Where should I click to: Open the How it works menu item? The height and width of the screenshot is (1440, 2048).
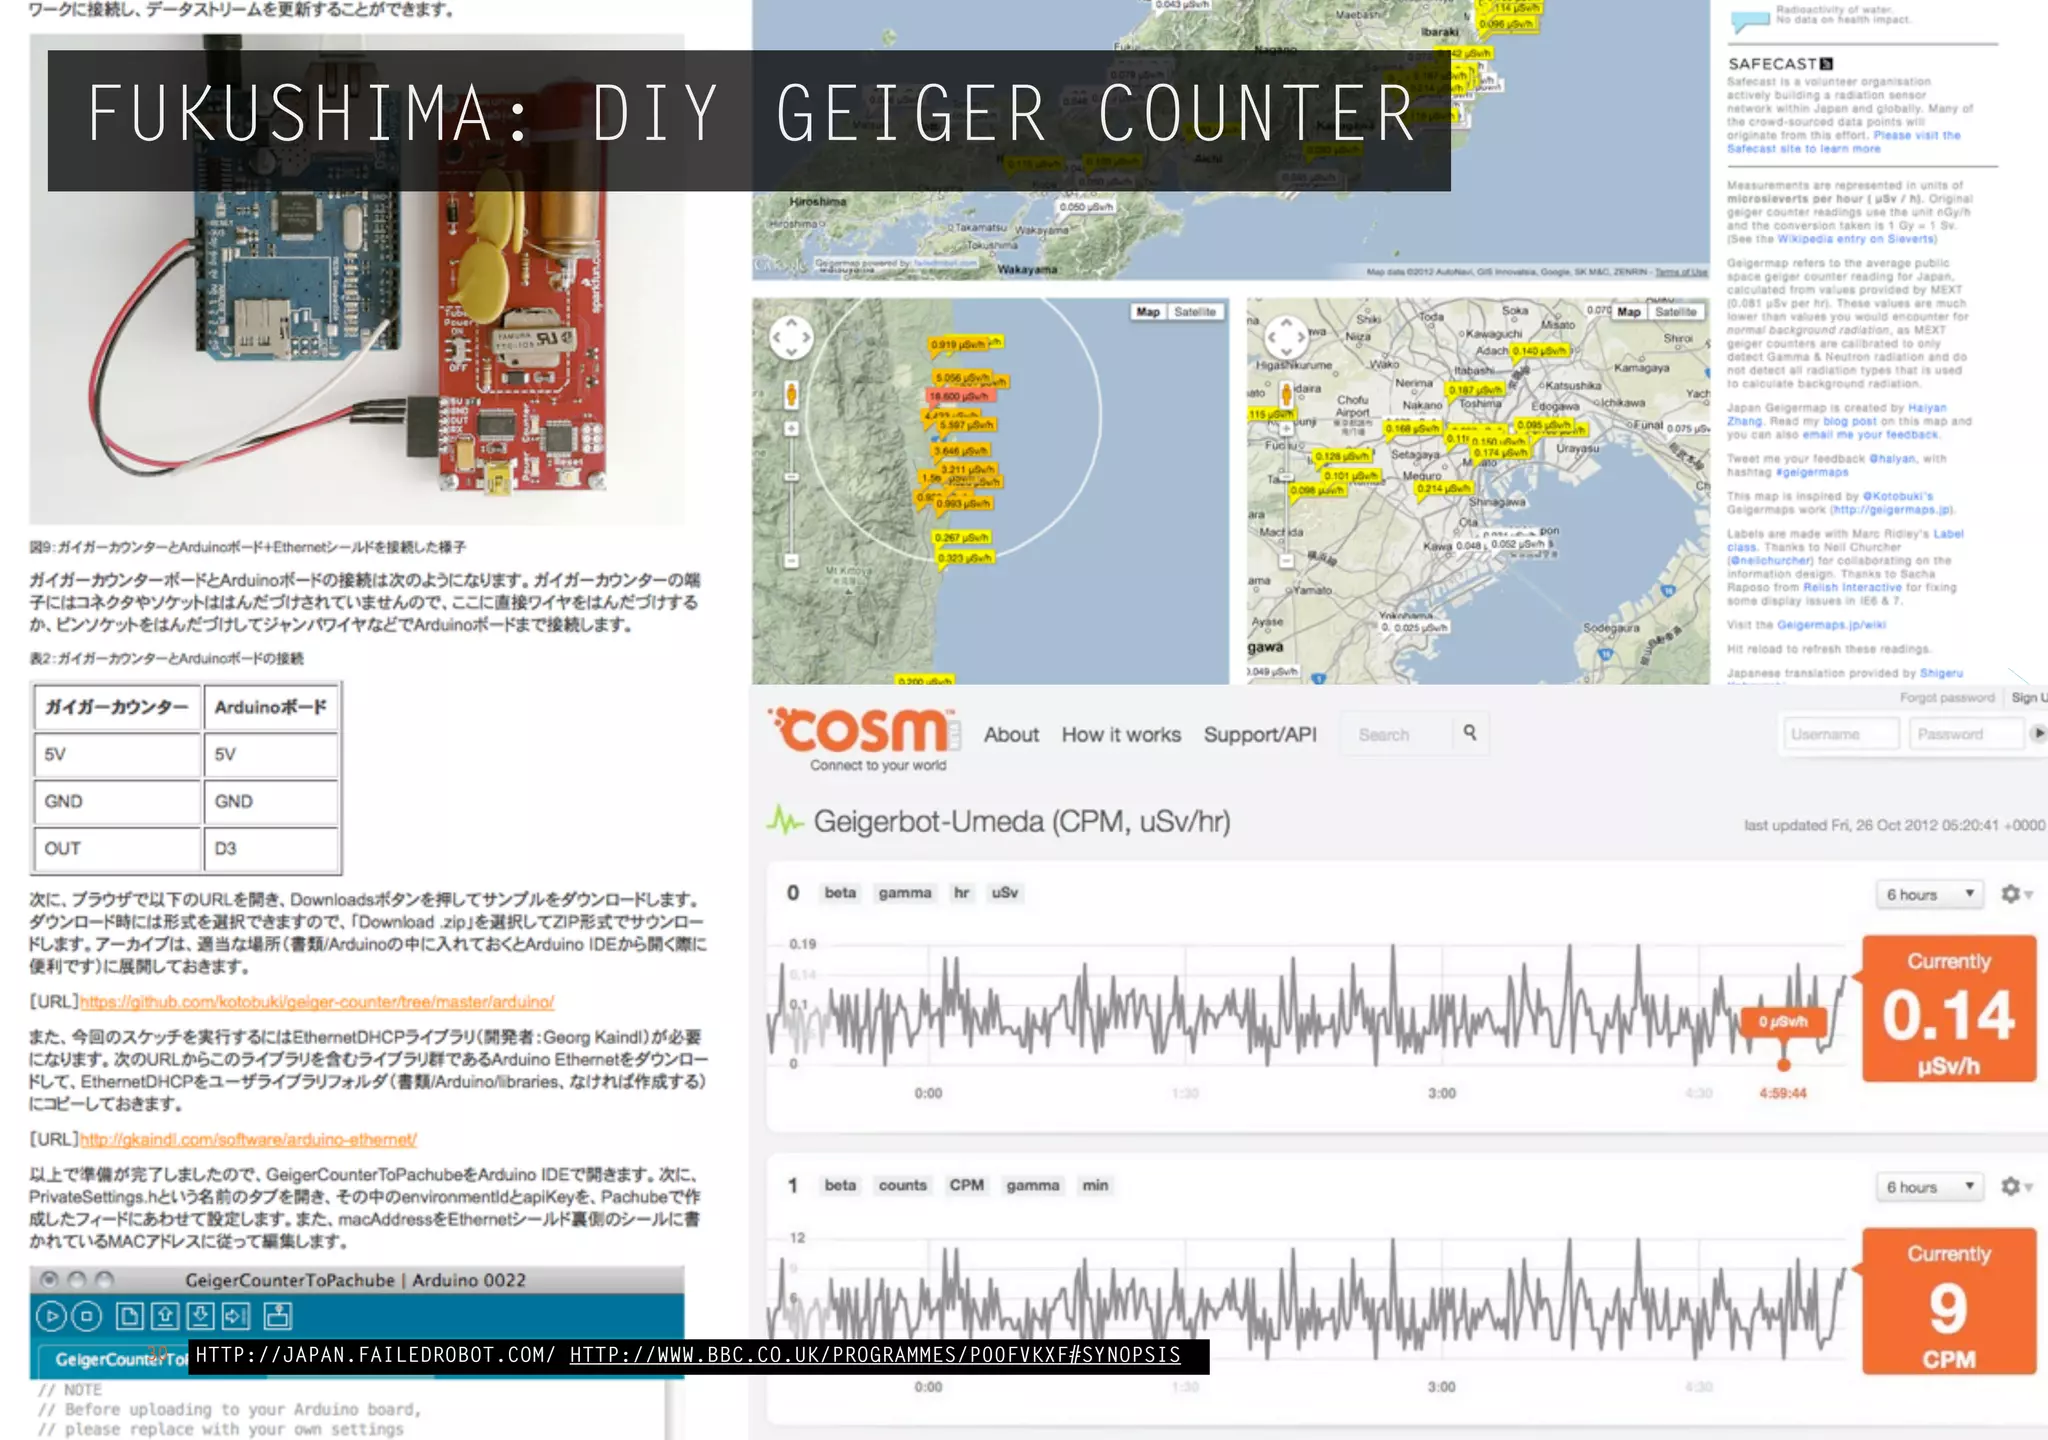(1121, 735)
